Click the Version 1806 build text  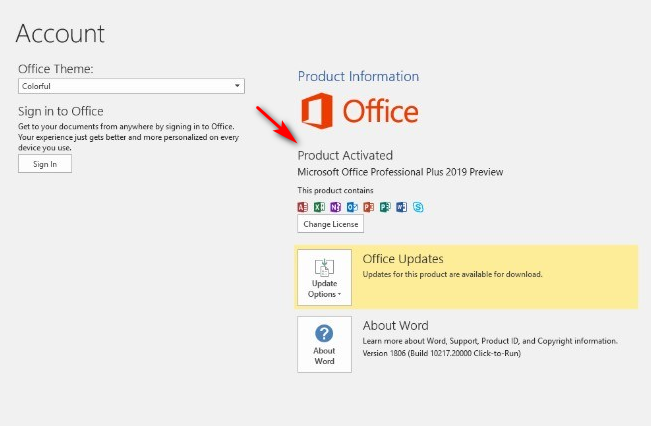coord(441,353)
